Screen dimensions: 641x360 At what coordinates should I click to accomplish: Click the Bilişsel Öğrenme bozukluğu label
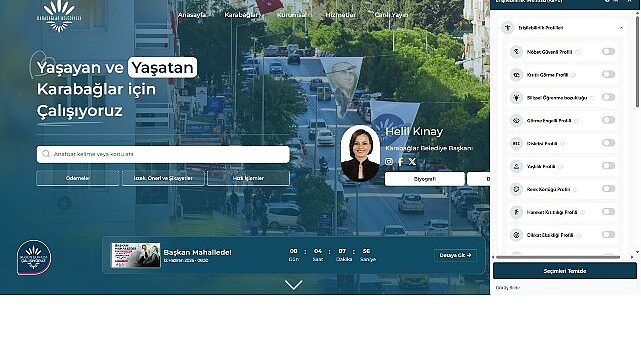557,98
